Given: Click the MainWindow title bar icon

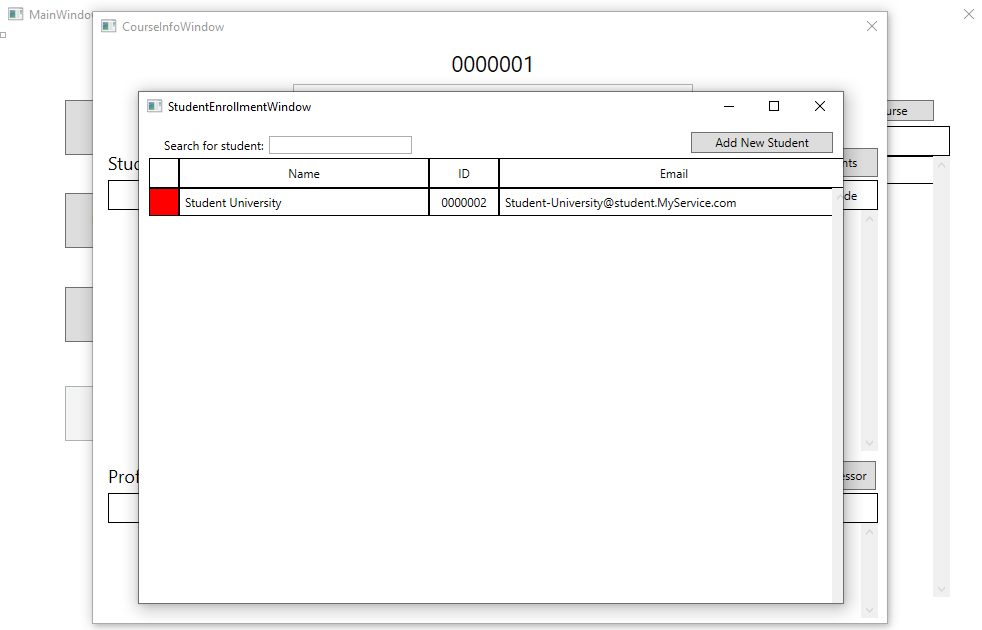Looking at the screenshot, I should (x=15, y=14).
